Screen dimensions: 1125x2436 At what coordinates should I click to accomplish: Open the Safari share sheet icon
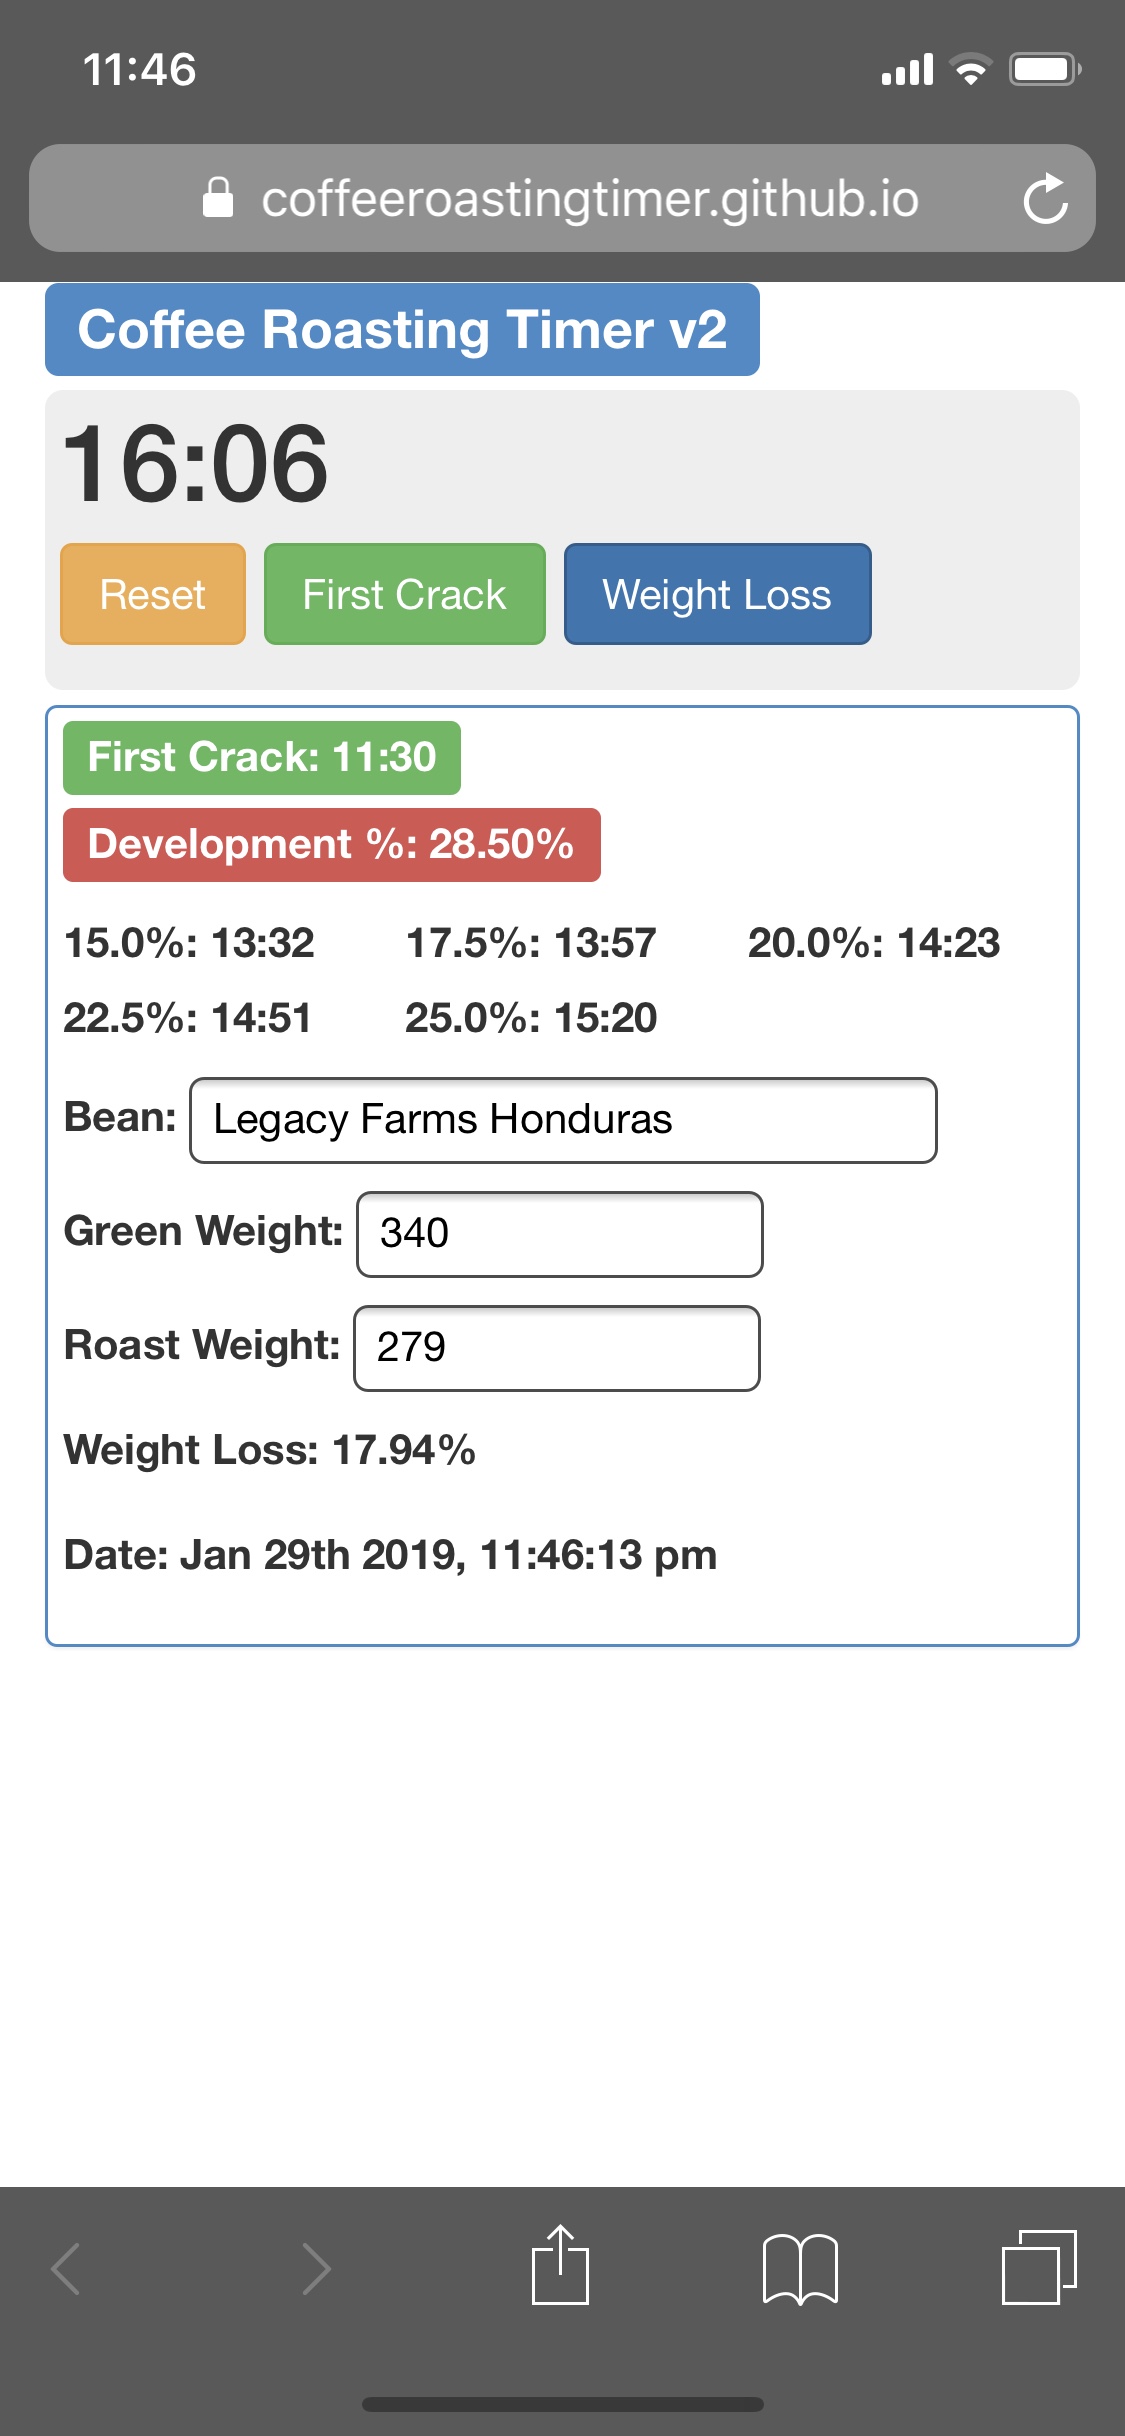click(560, 2265)
